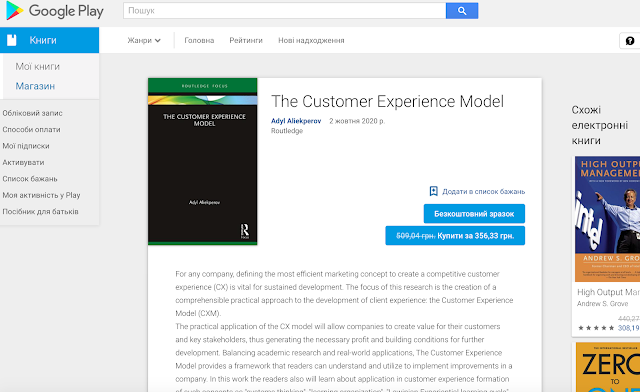Open Мої підписки link

click(x=26, y=146)
